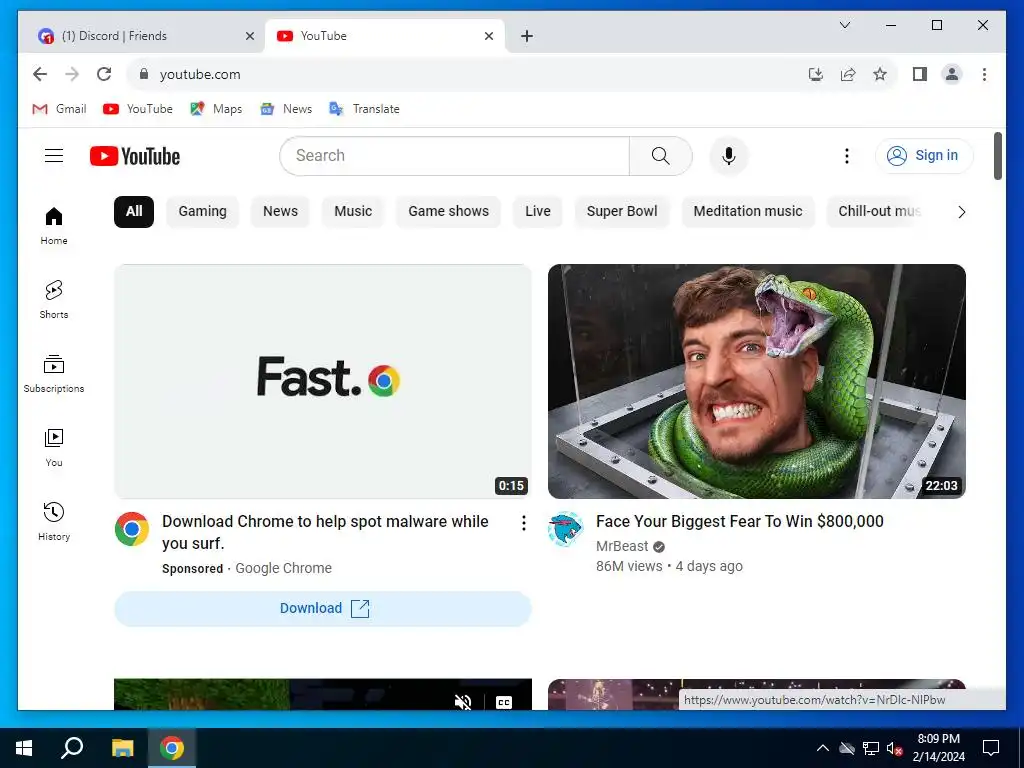Open the Windows Start menu

pos(24,748)
